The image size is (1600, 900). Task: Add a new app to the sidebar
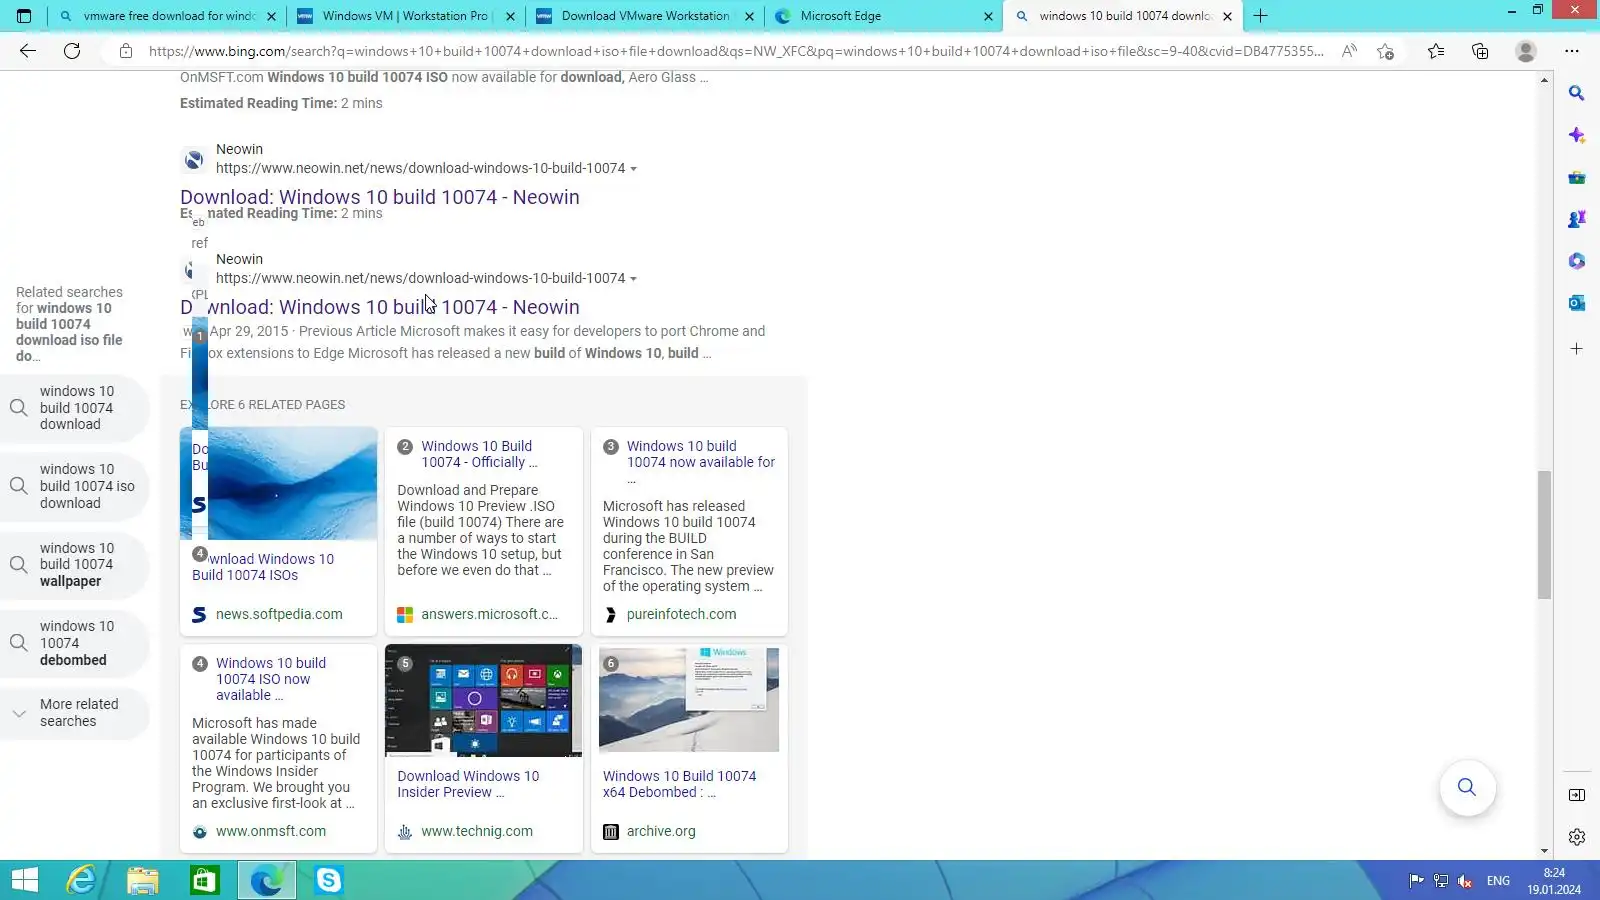pyautogui.click(x=1577, y=349)
